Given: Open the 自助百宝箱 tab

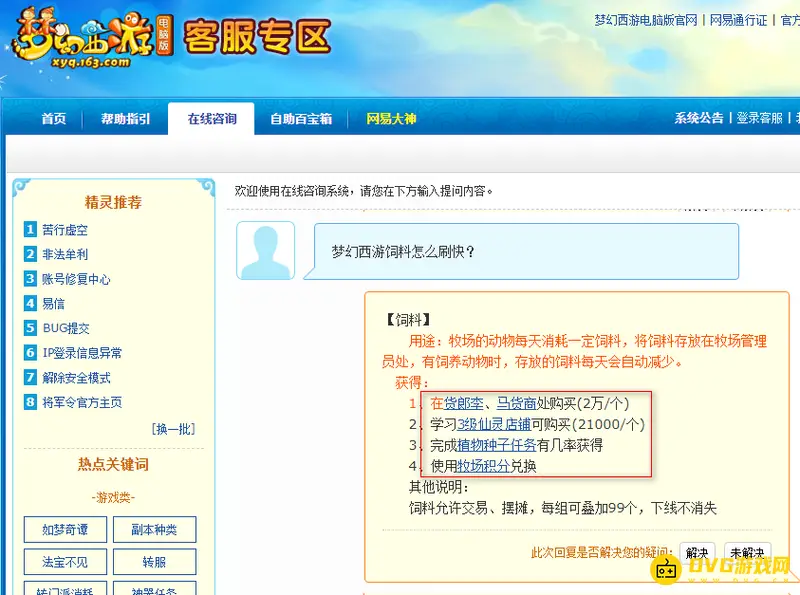Looking at the screenshot, I should click(x=301, y=119).
